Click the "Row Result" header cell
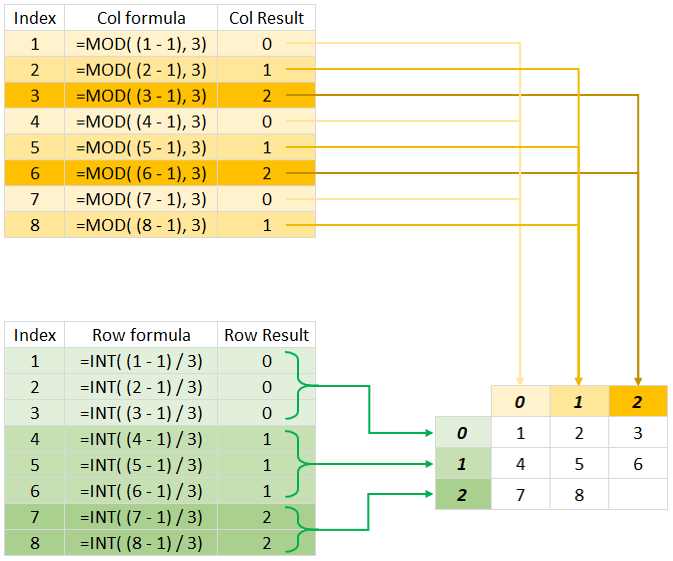 coord(266,335)
